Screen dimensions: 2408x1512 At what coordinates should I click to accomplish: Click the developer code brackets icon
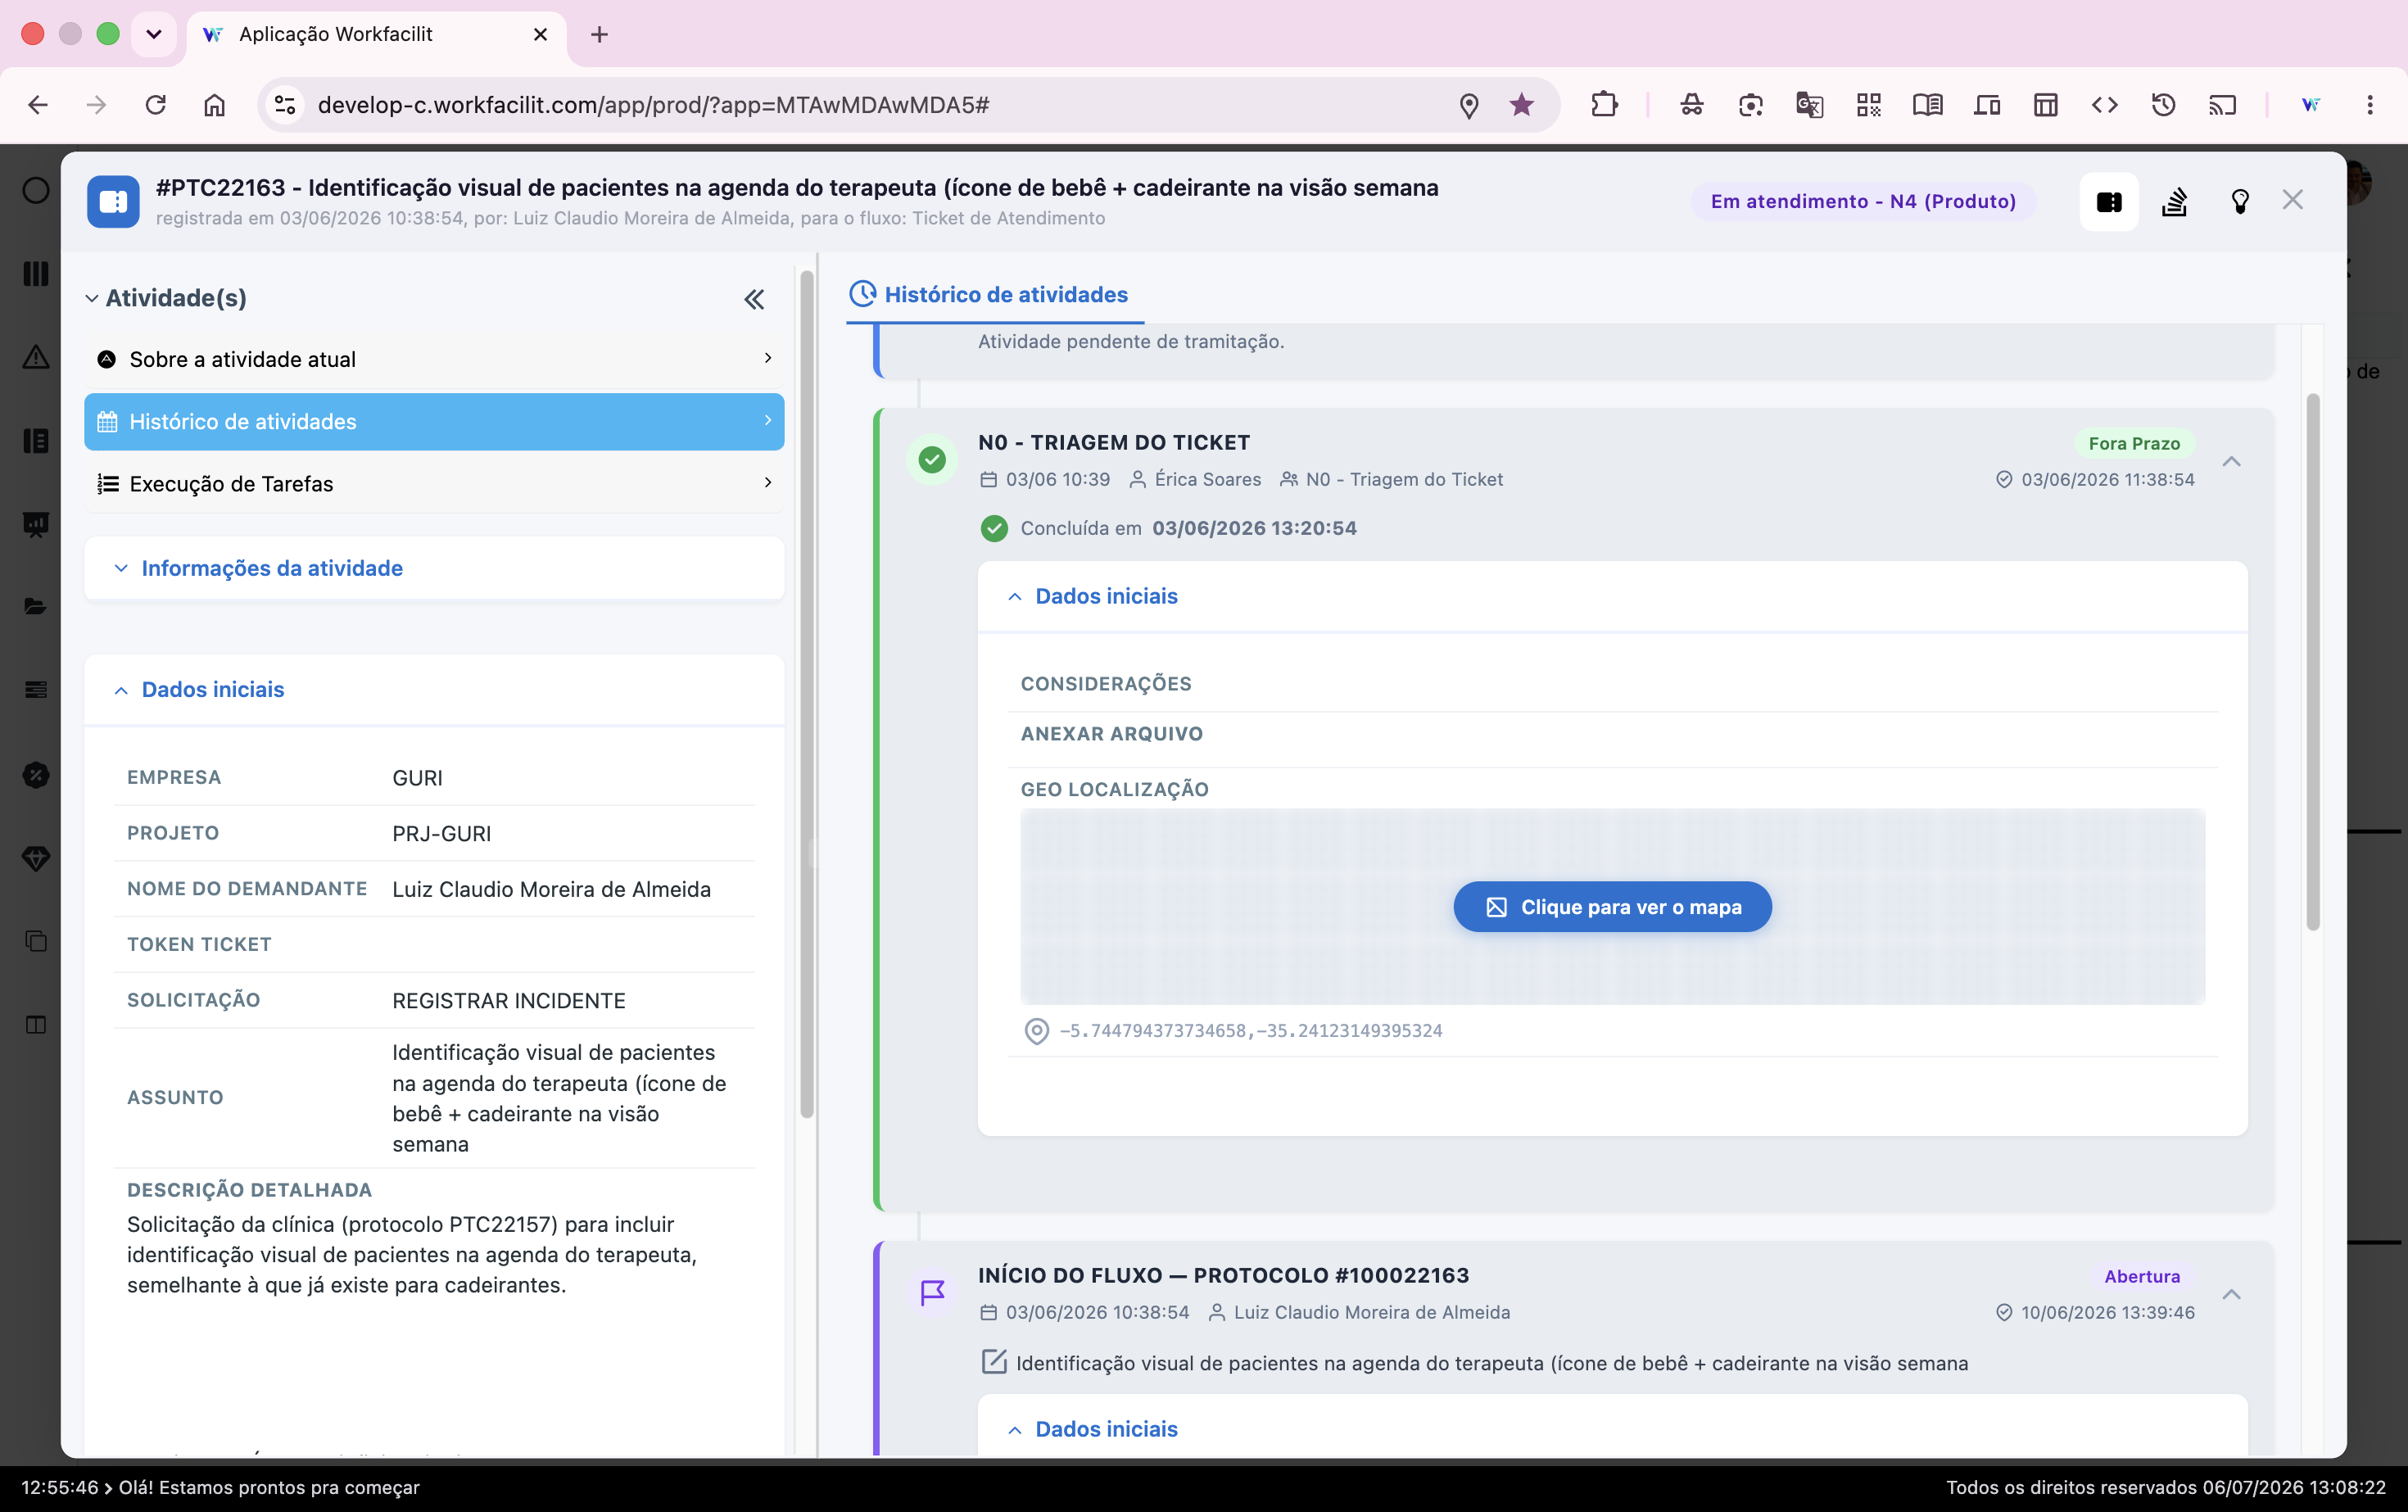[2104, 105]
